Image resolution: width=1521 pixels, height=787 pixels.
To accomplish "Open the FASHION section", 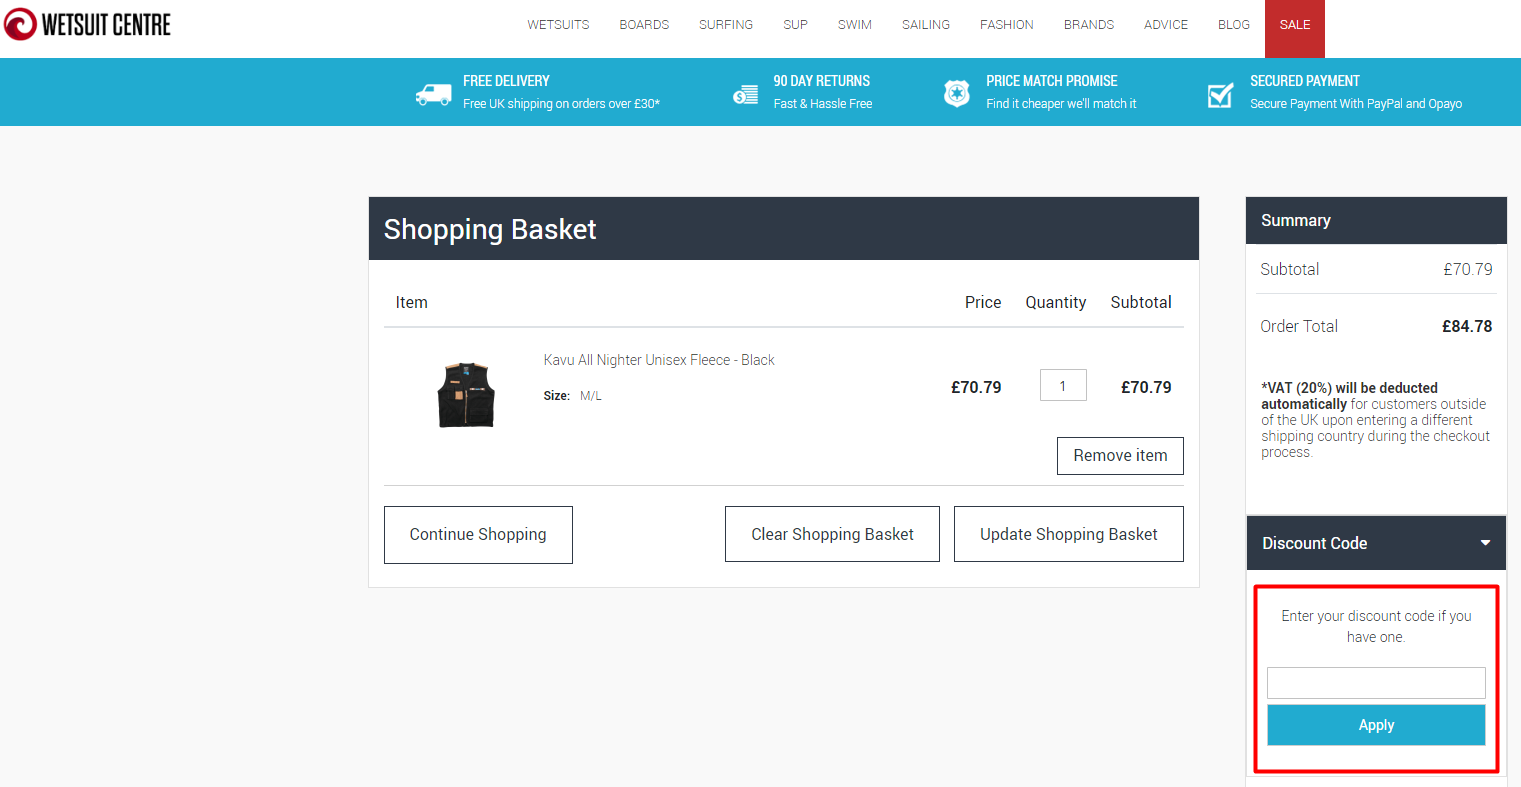I will click(x=1006, y=24).
